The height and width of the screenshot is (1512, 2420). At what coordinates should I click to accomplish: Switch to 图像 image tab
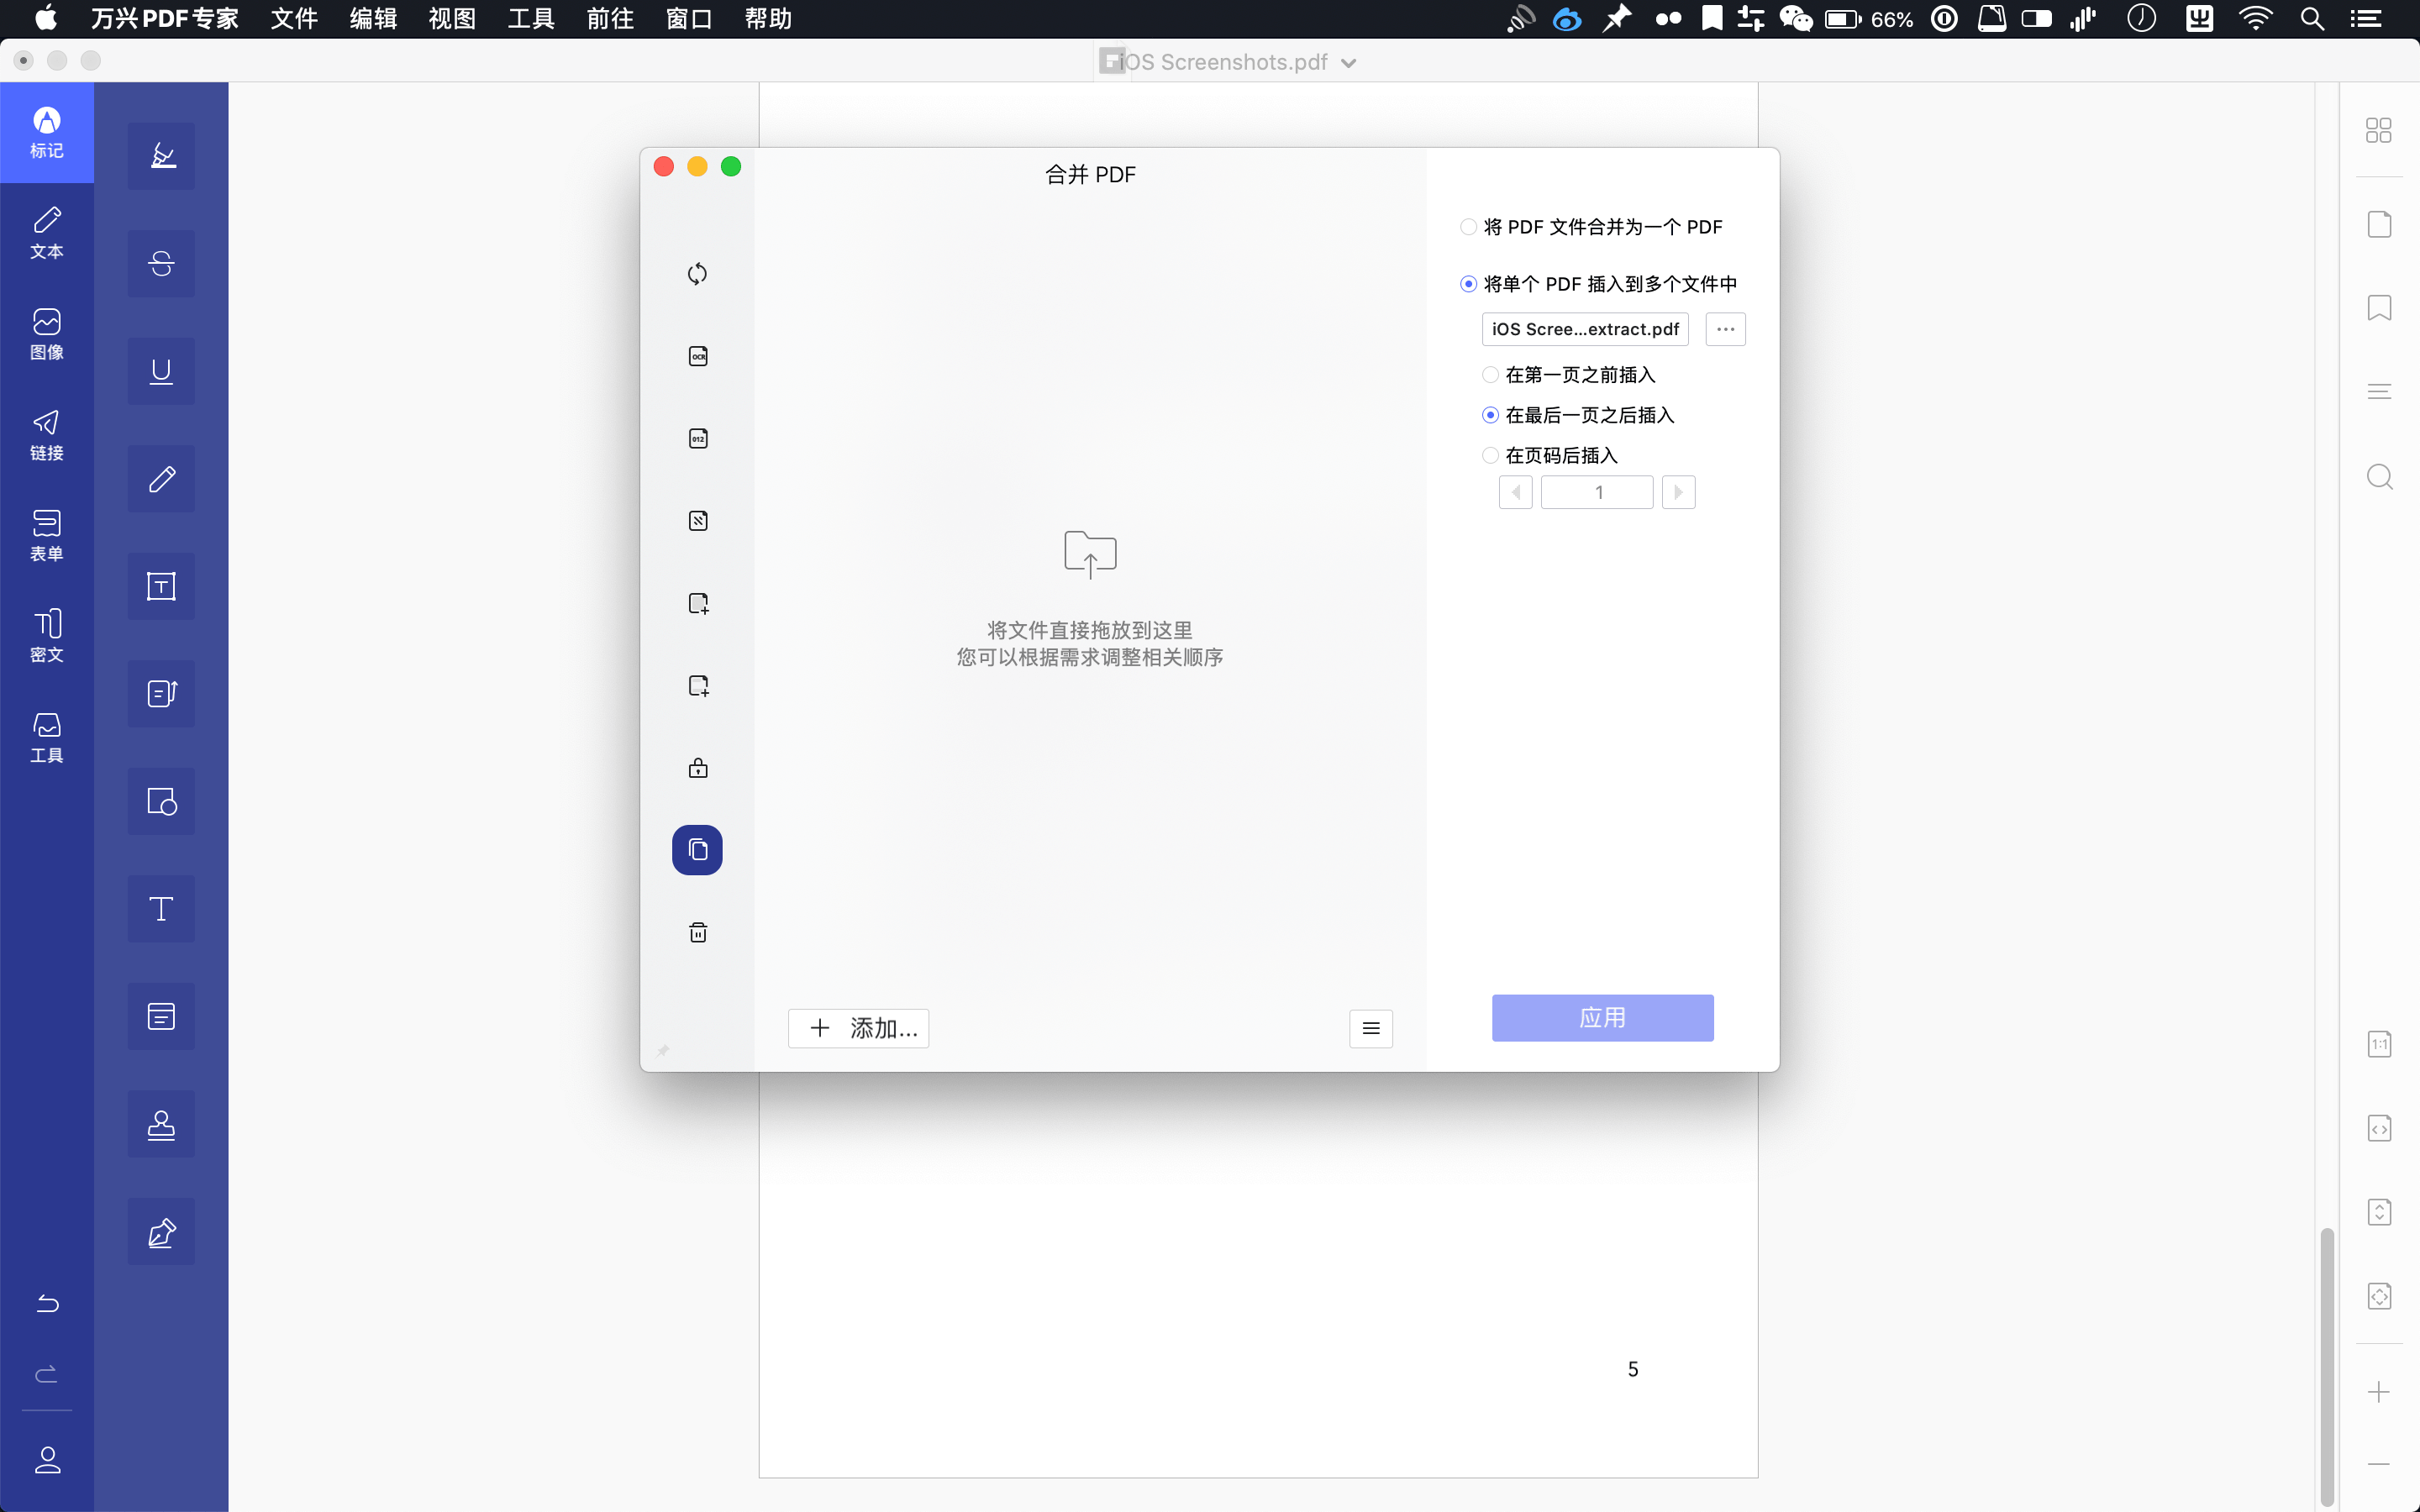click(47, 334)
